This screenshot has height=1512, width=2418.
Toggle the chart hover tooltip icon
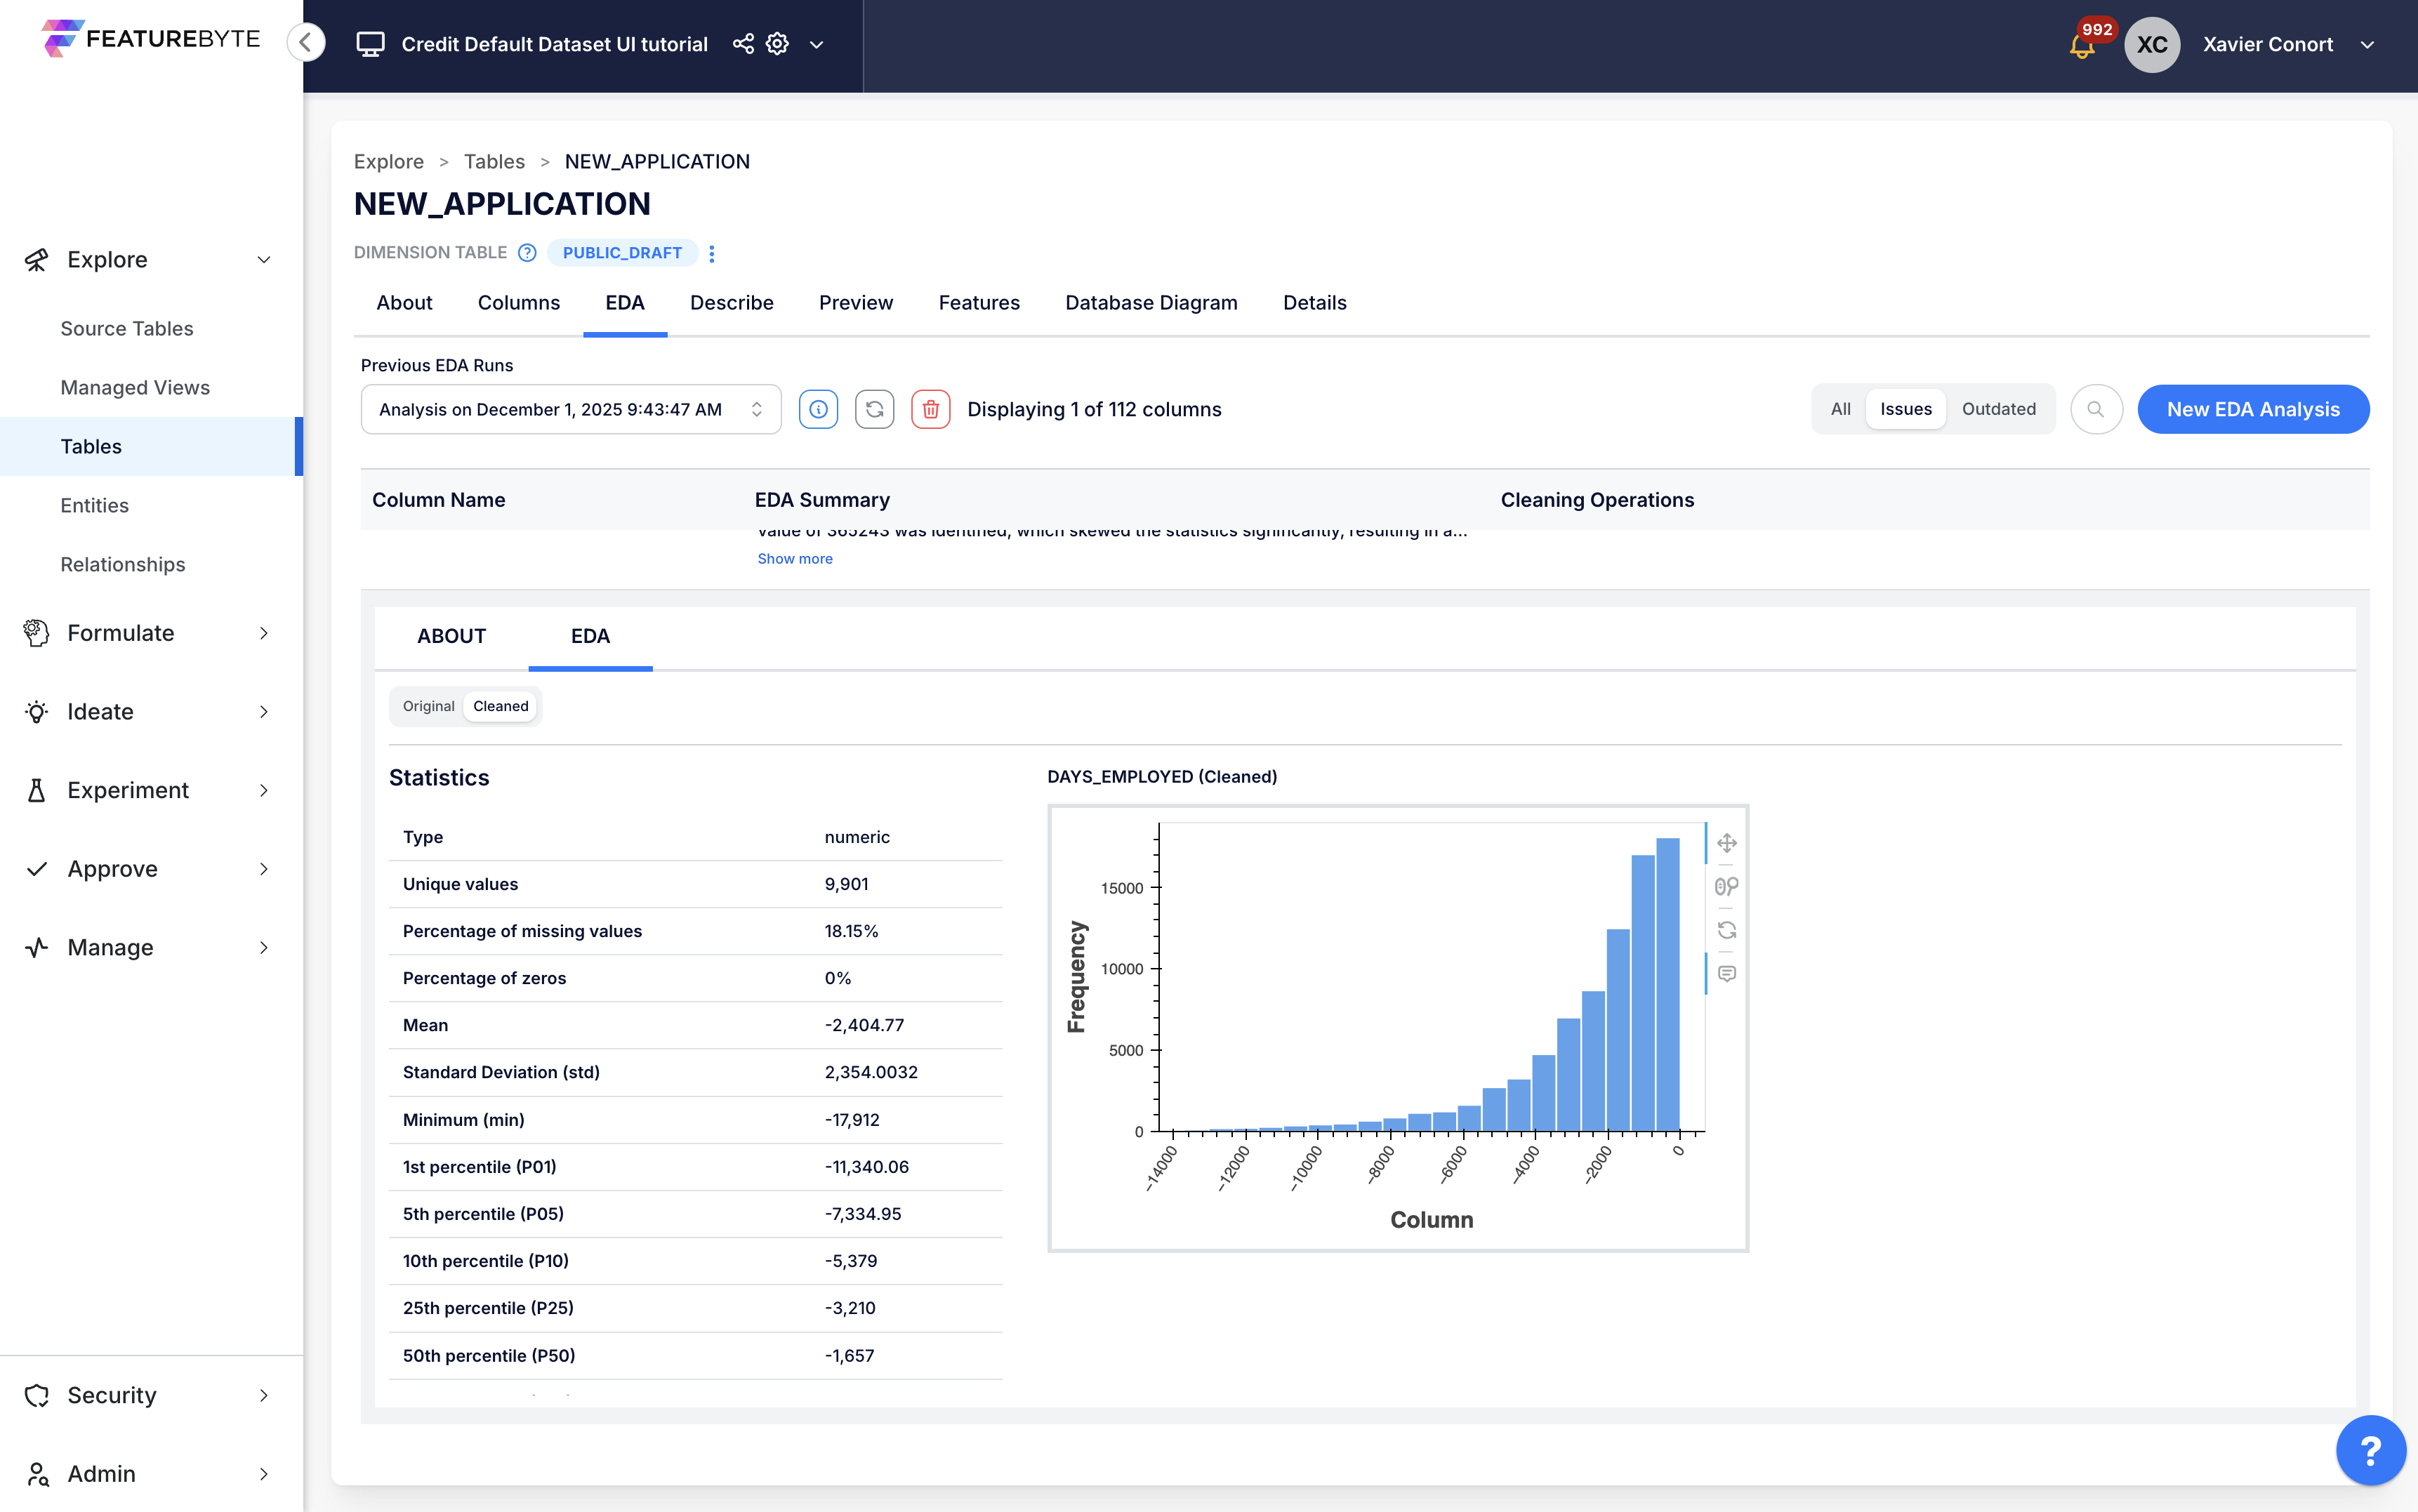tap(1727, 973)
